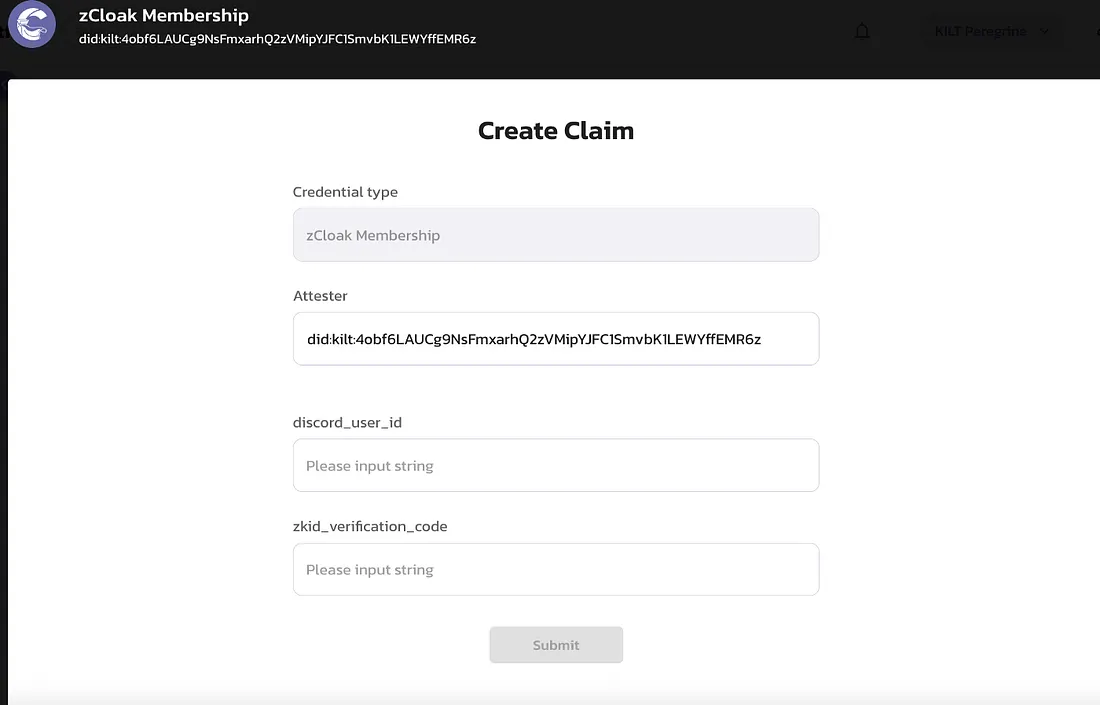Focus the discord_user_id input box
Screen dimensions: 1100x705
tap(556, 465)
